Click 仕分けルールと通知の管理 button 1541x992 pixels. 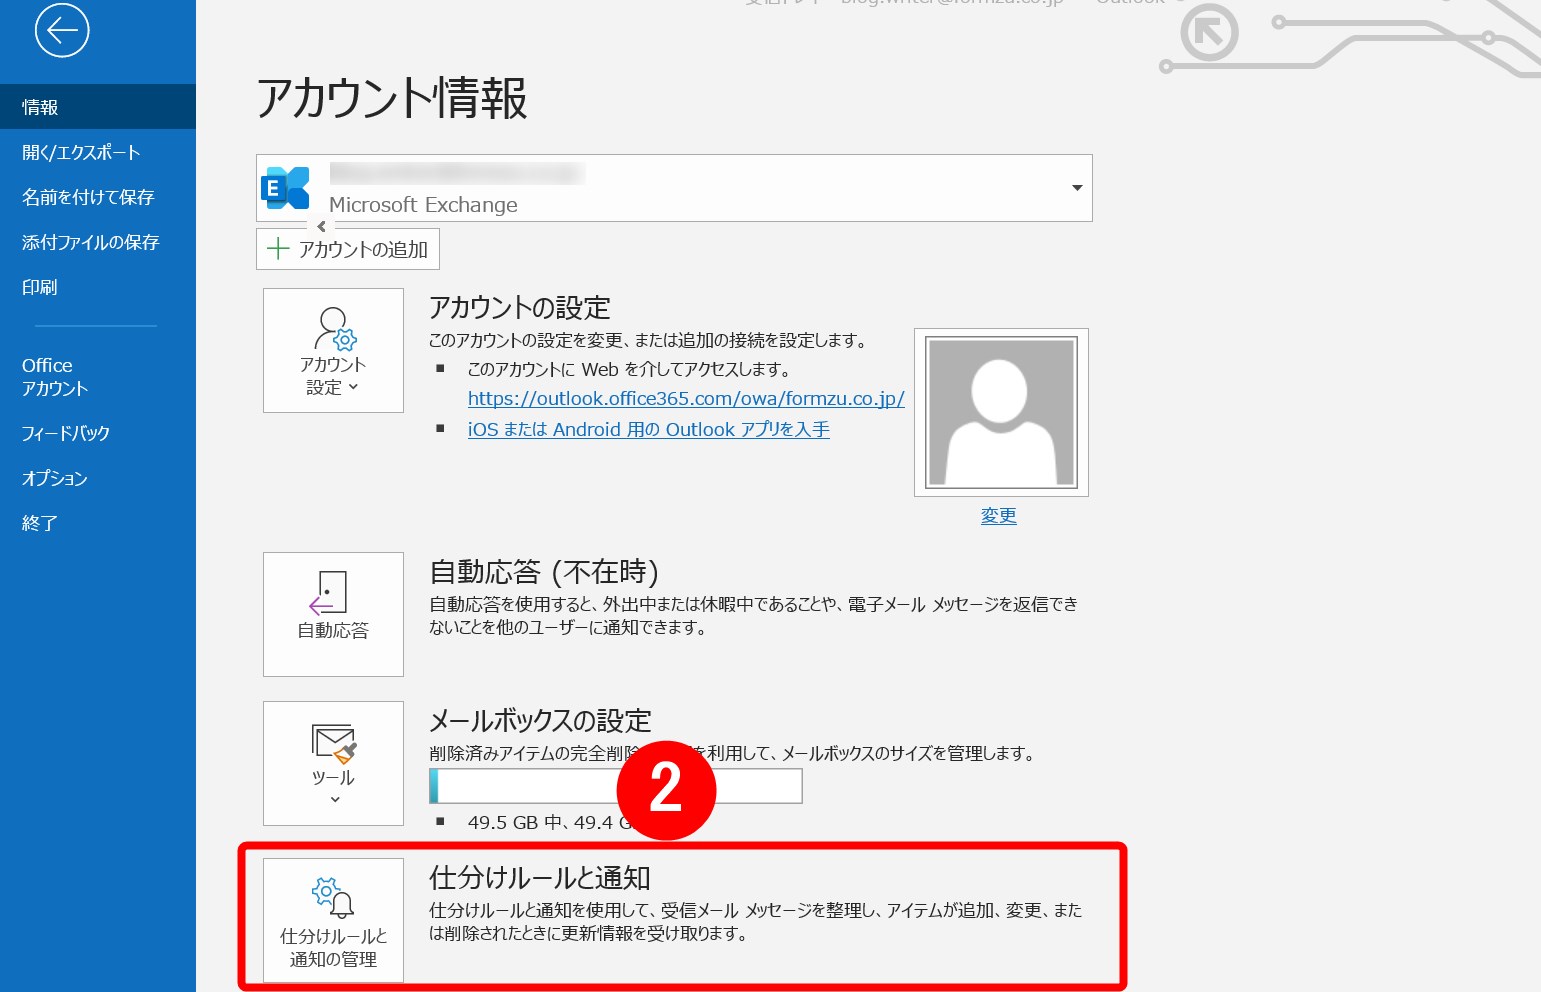click(x=333, y=920)
